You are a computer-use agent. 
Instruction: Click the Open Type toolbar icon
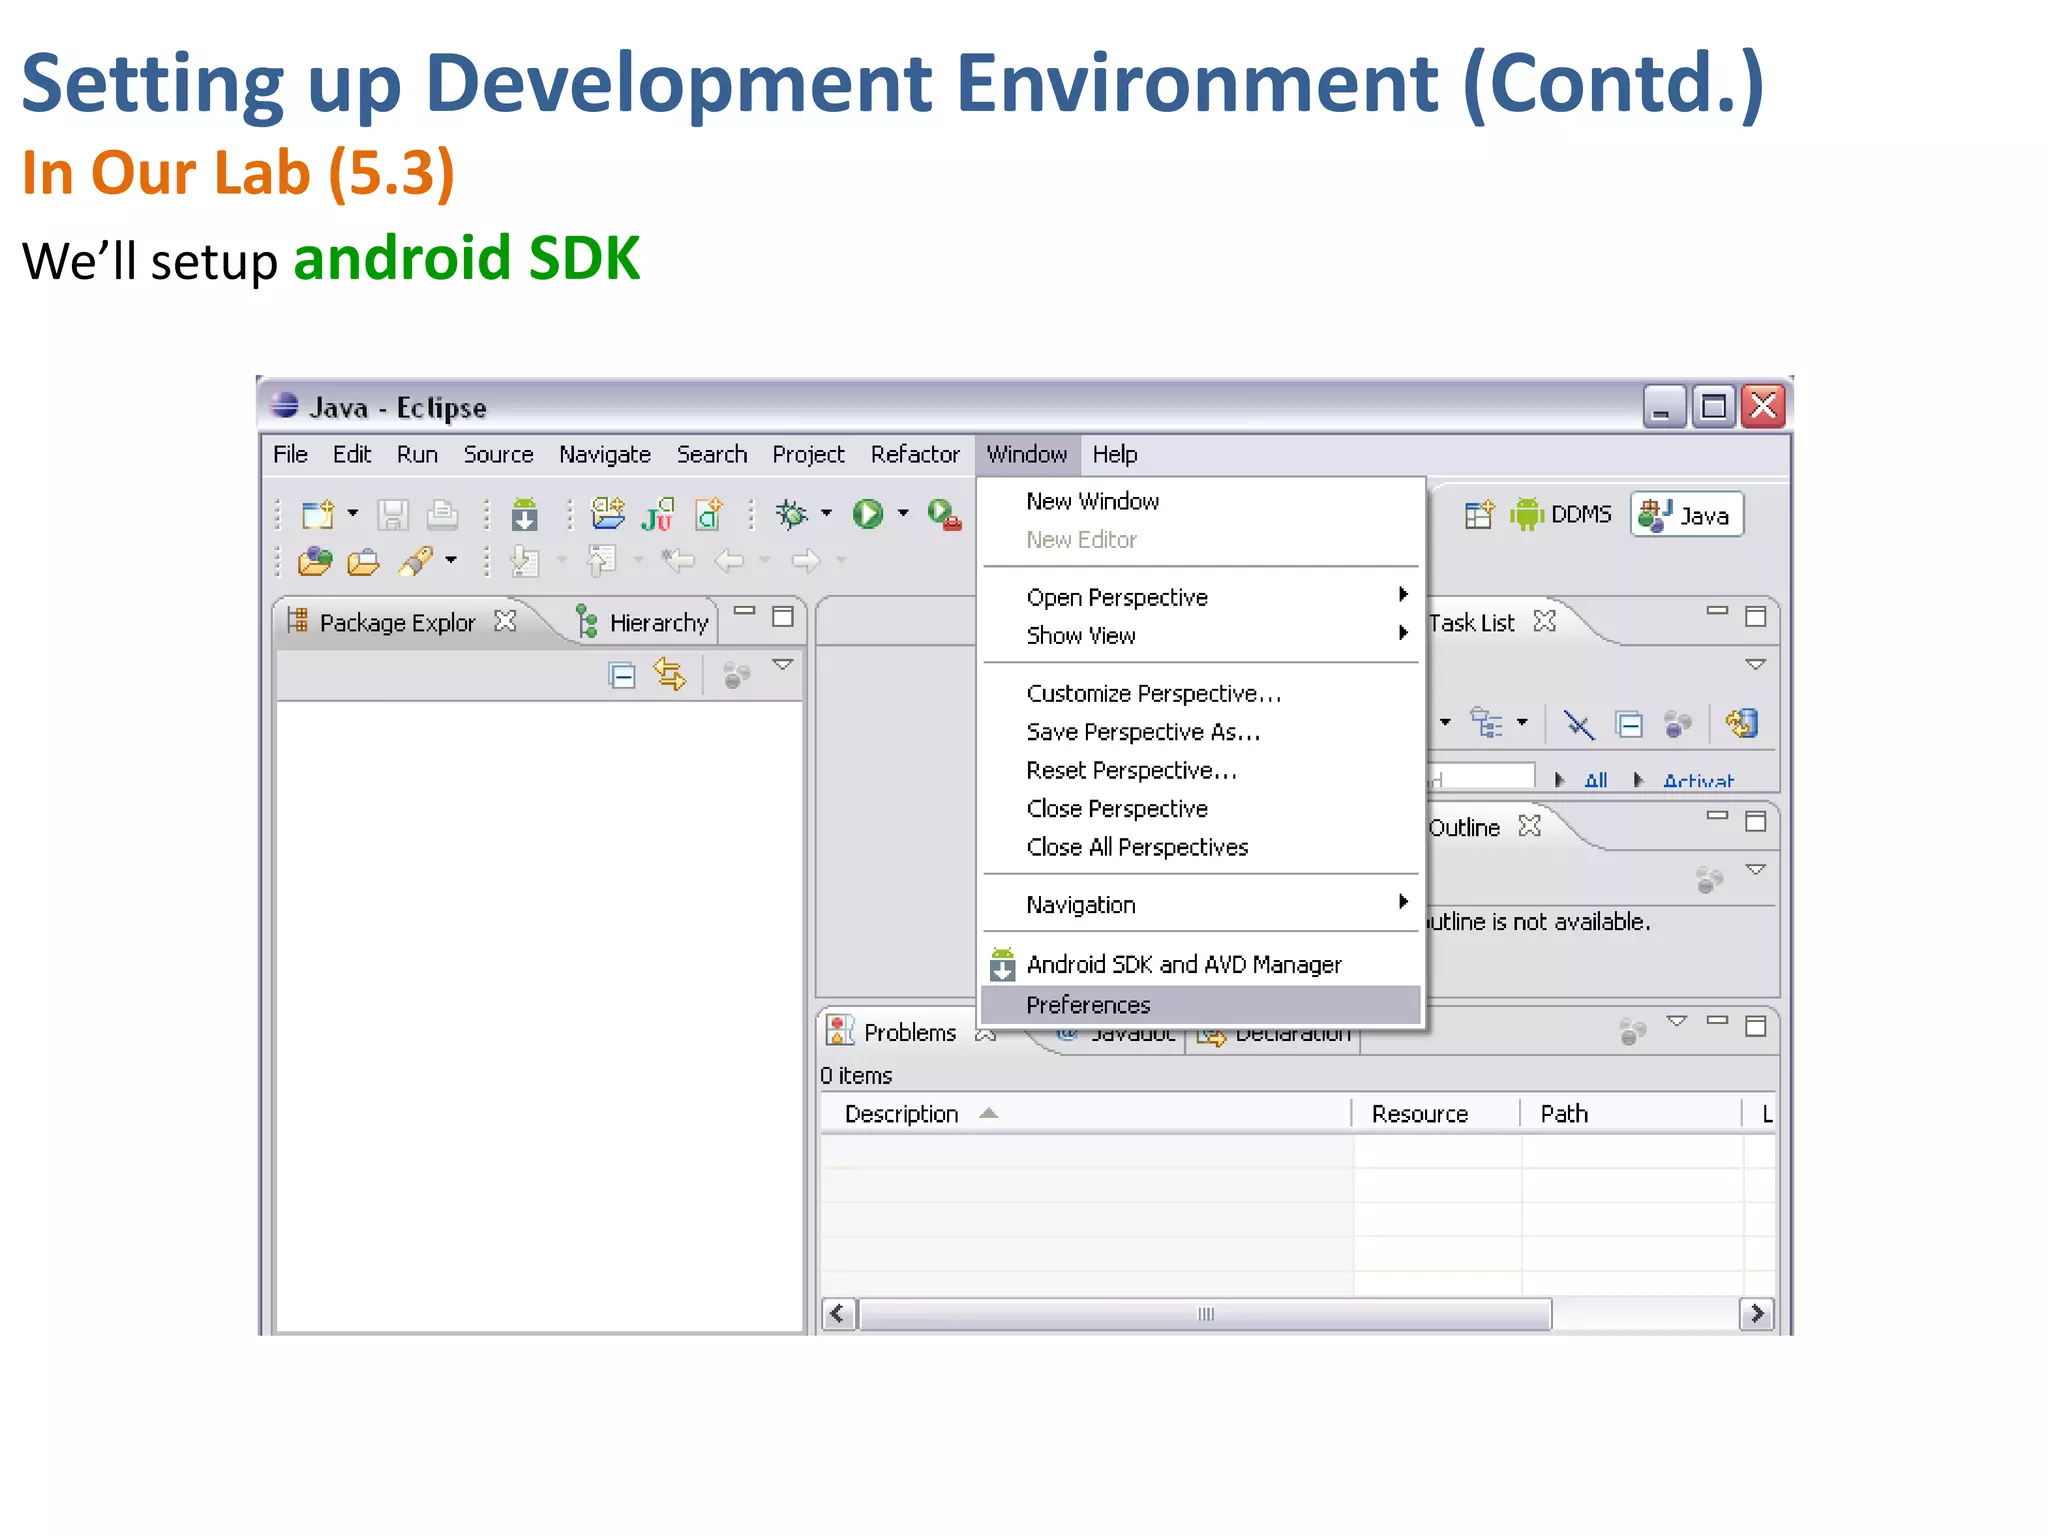point(315,562)
